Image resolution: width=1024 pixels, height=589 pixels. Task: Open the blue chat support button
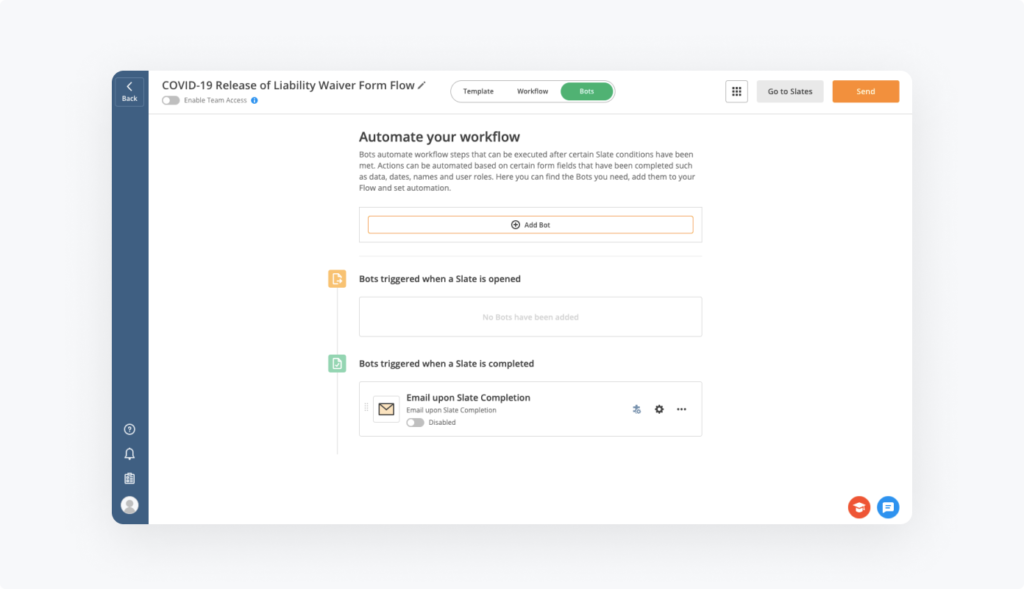click(888, 507)
